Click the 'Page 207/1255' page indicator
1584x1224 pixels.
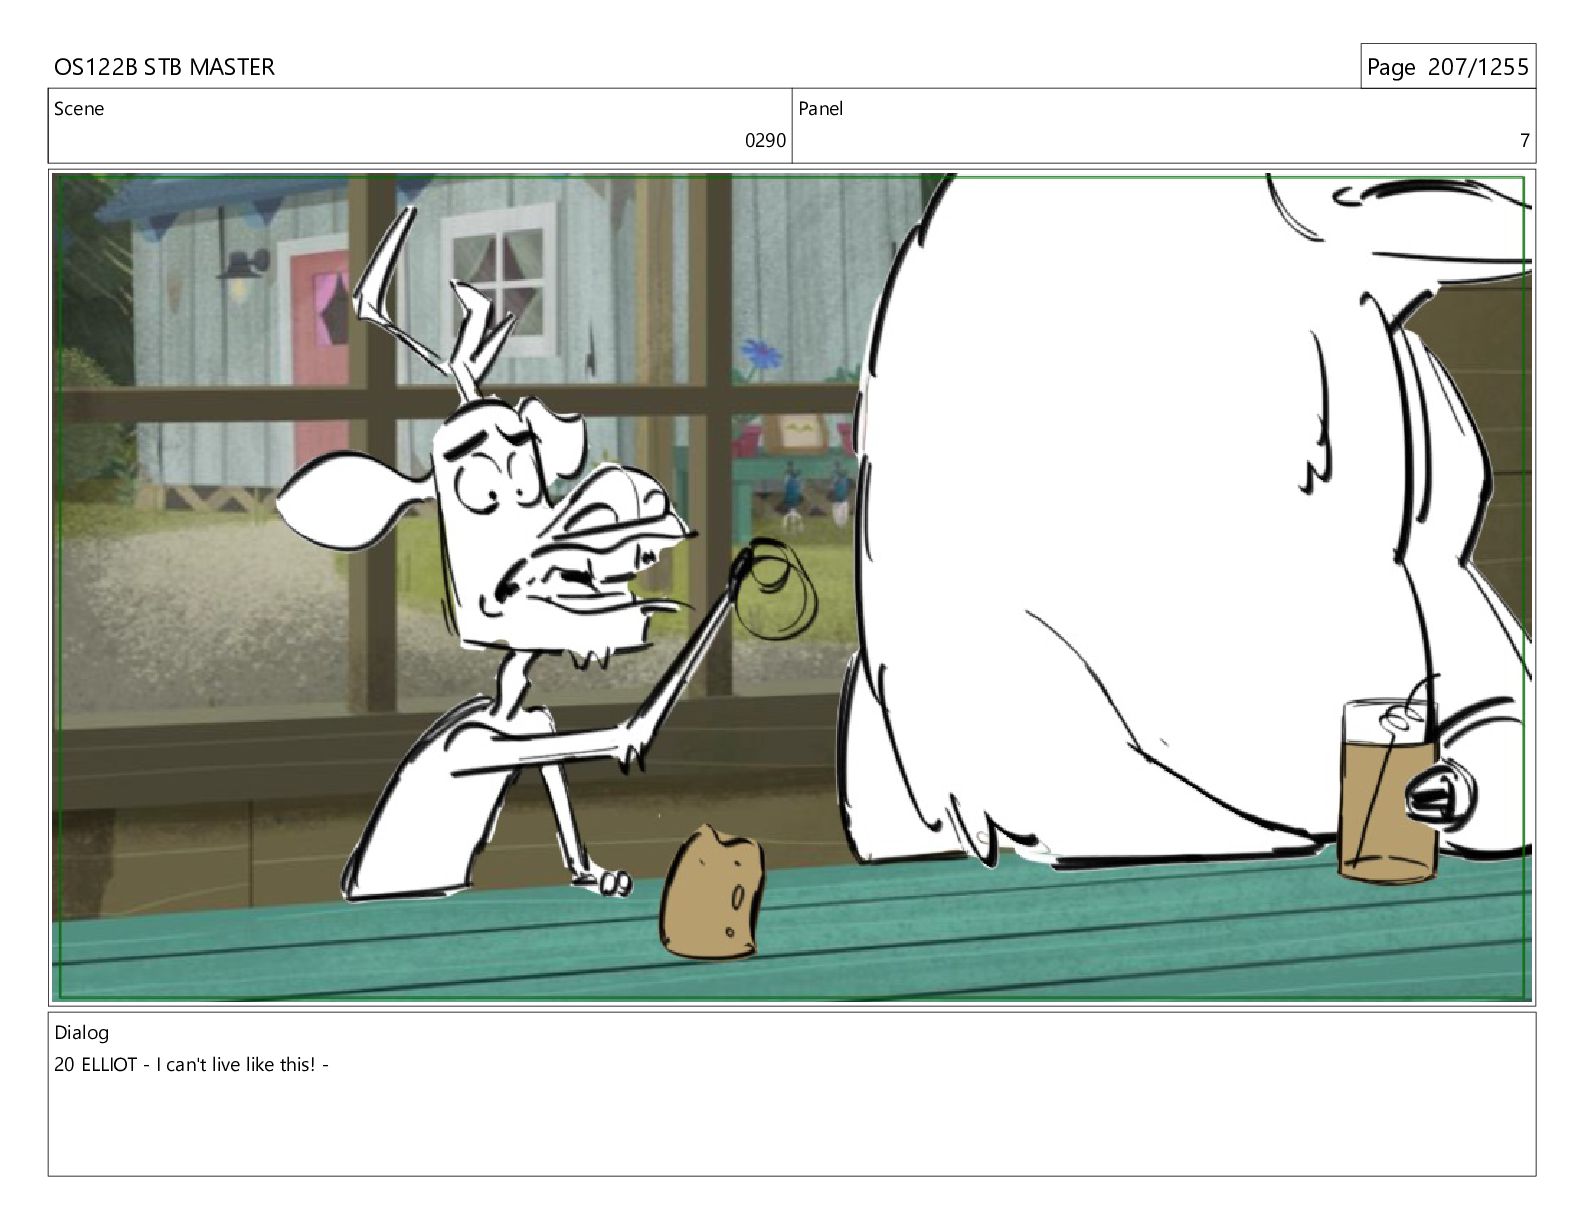(x=1447, y=67)
